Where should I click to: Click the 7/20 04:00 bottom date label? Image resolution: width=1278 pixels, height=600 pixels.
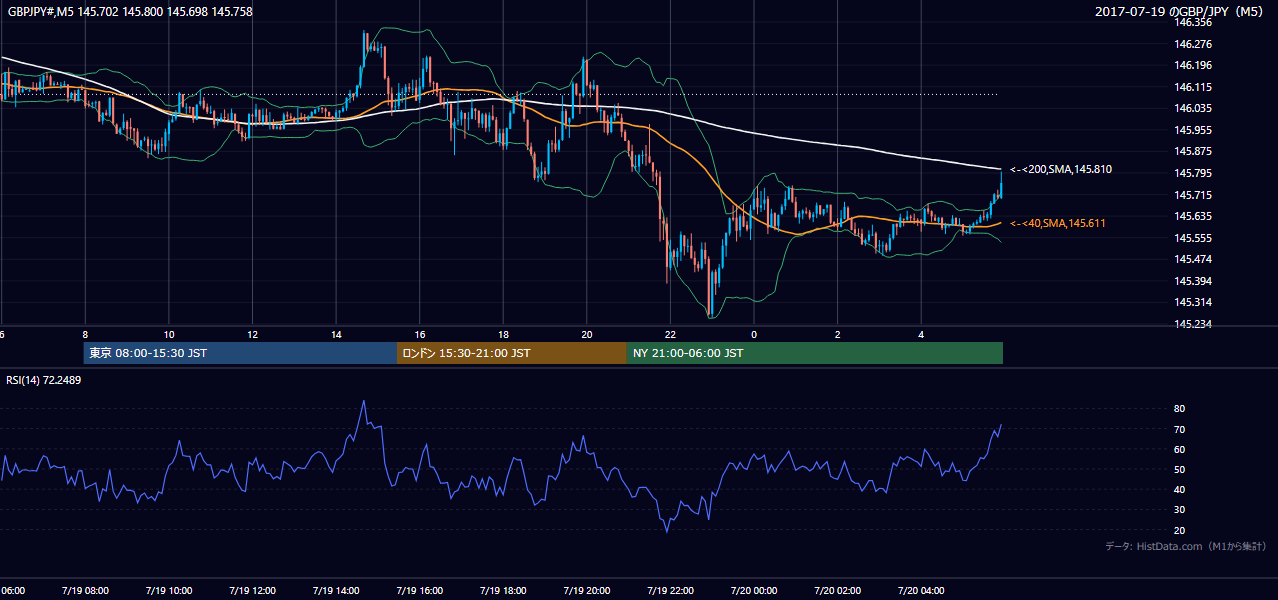[x=922, y=591]
